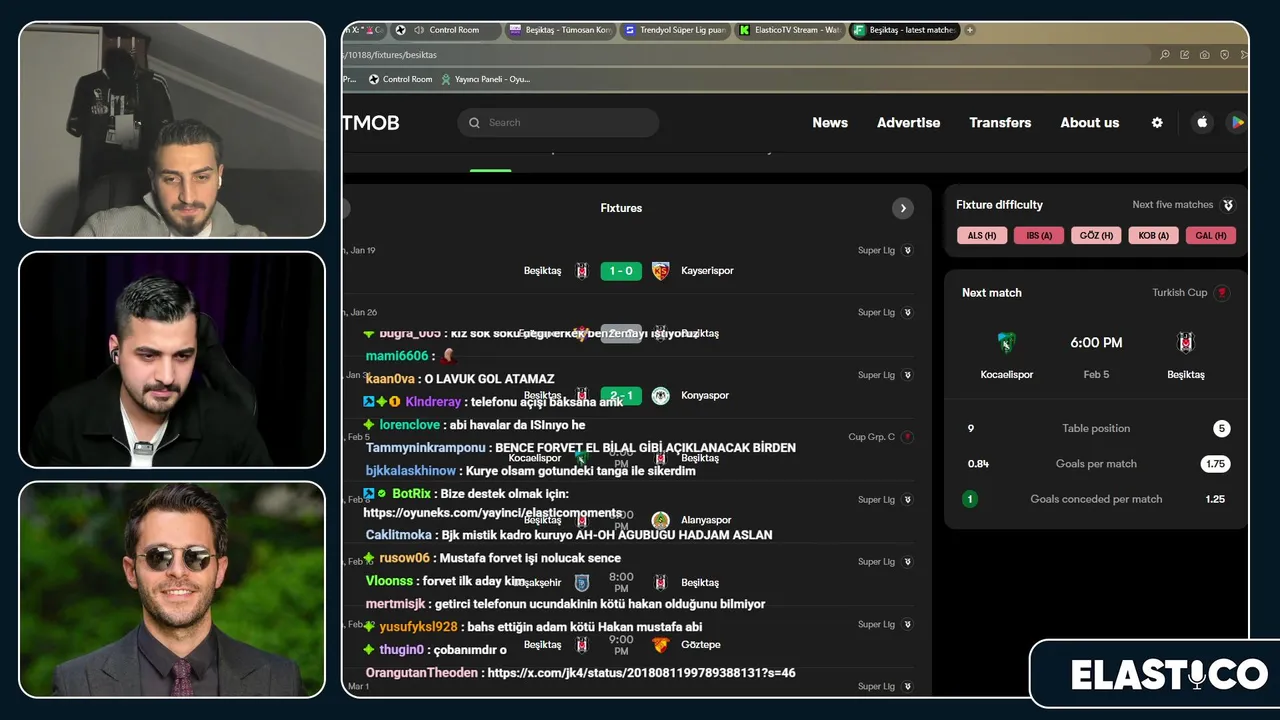Click Yayıncı Paneli bookmark icon
This screenshot has width=1280, height=720.
[446, 79]
